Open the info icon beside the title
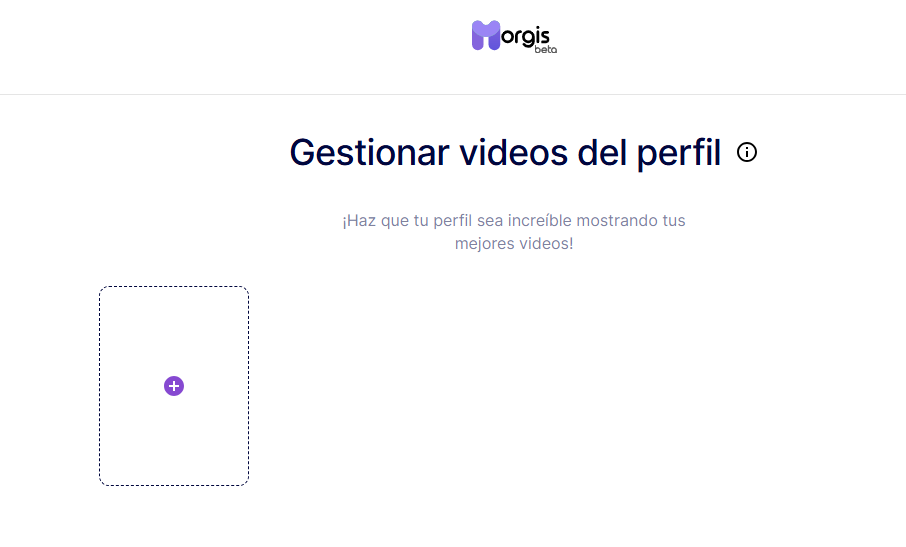Viewport: 906px width, 547px height. [x=747, y=152]
